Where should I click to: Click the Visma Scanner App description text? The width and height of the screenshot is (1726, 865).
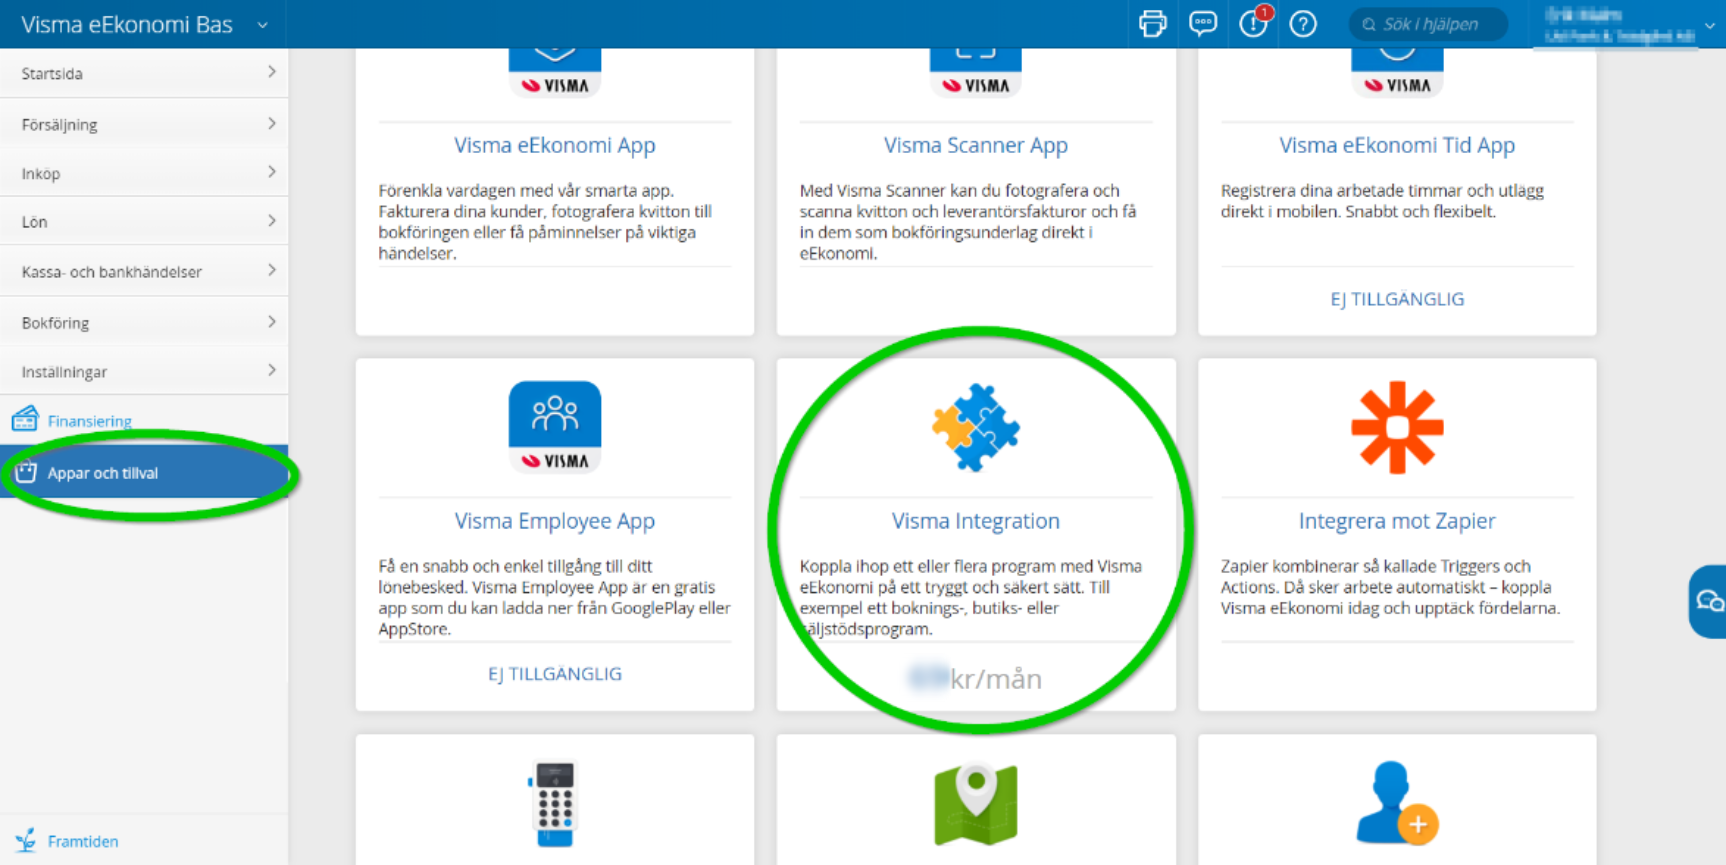[x=968, y=222]
